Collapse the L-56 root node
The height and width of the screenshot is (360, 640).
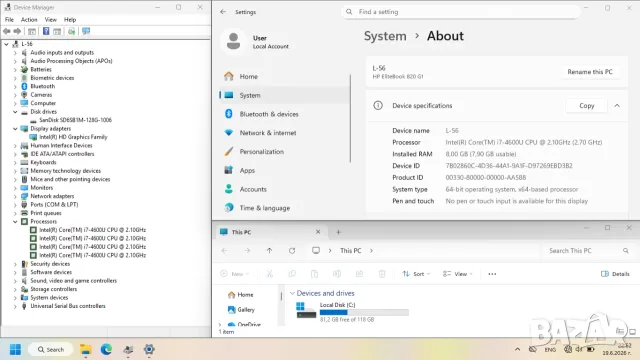coord(7,44)
